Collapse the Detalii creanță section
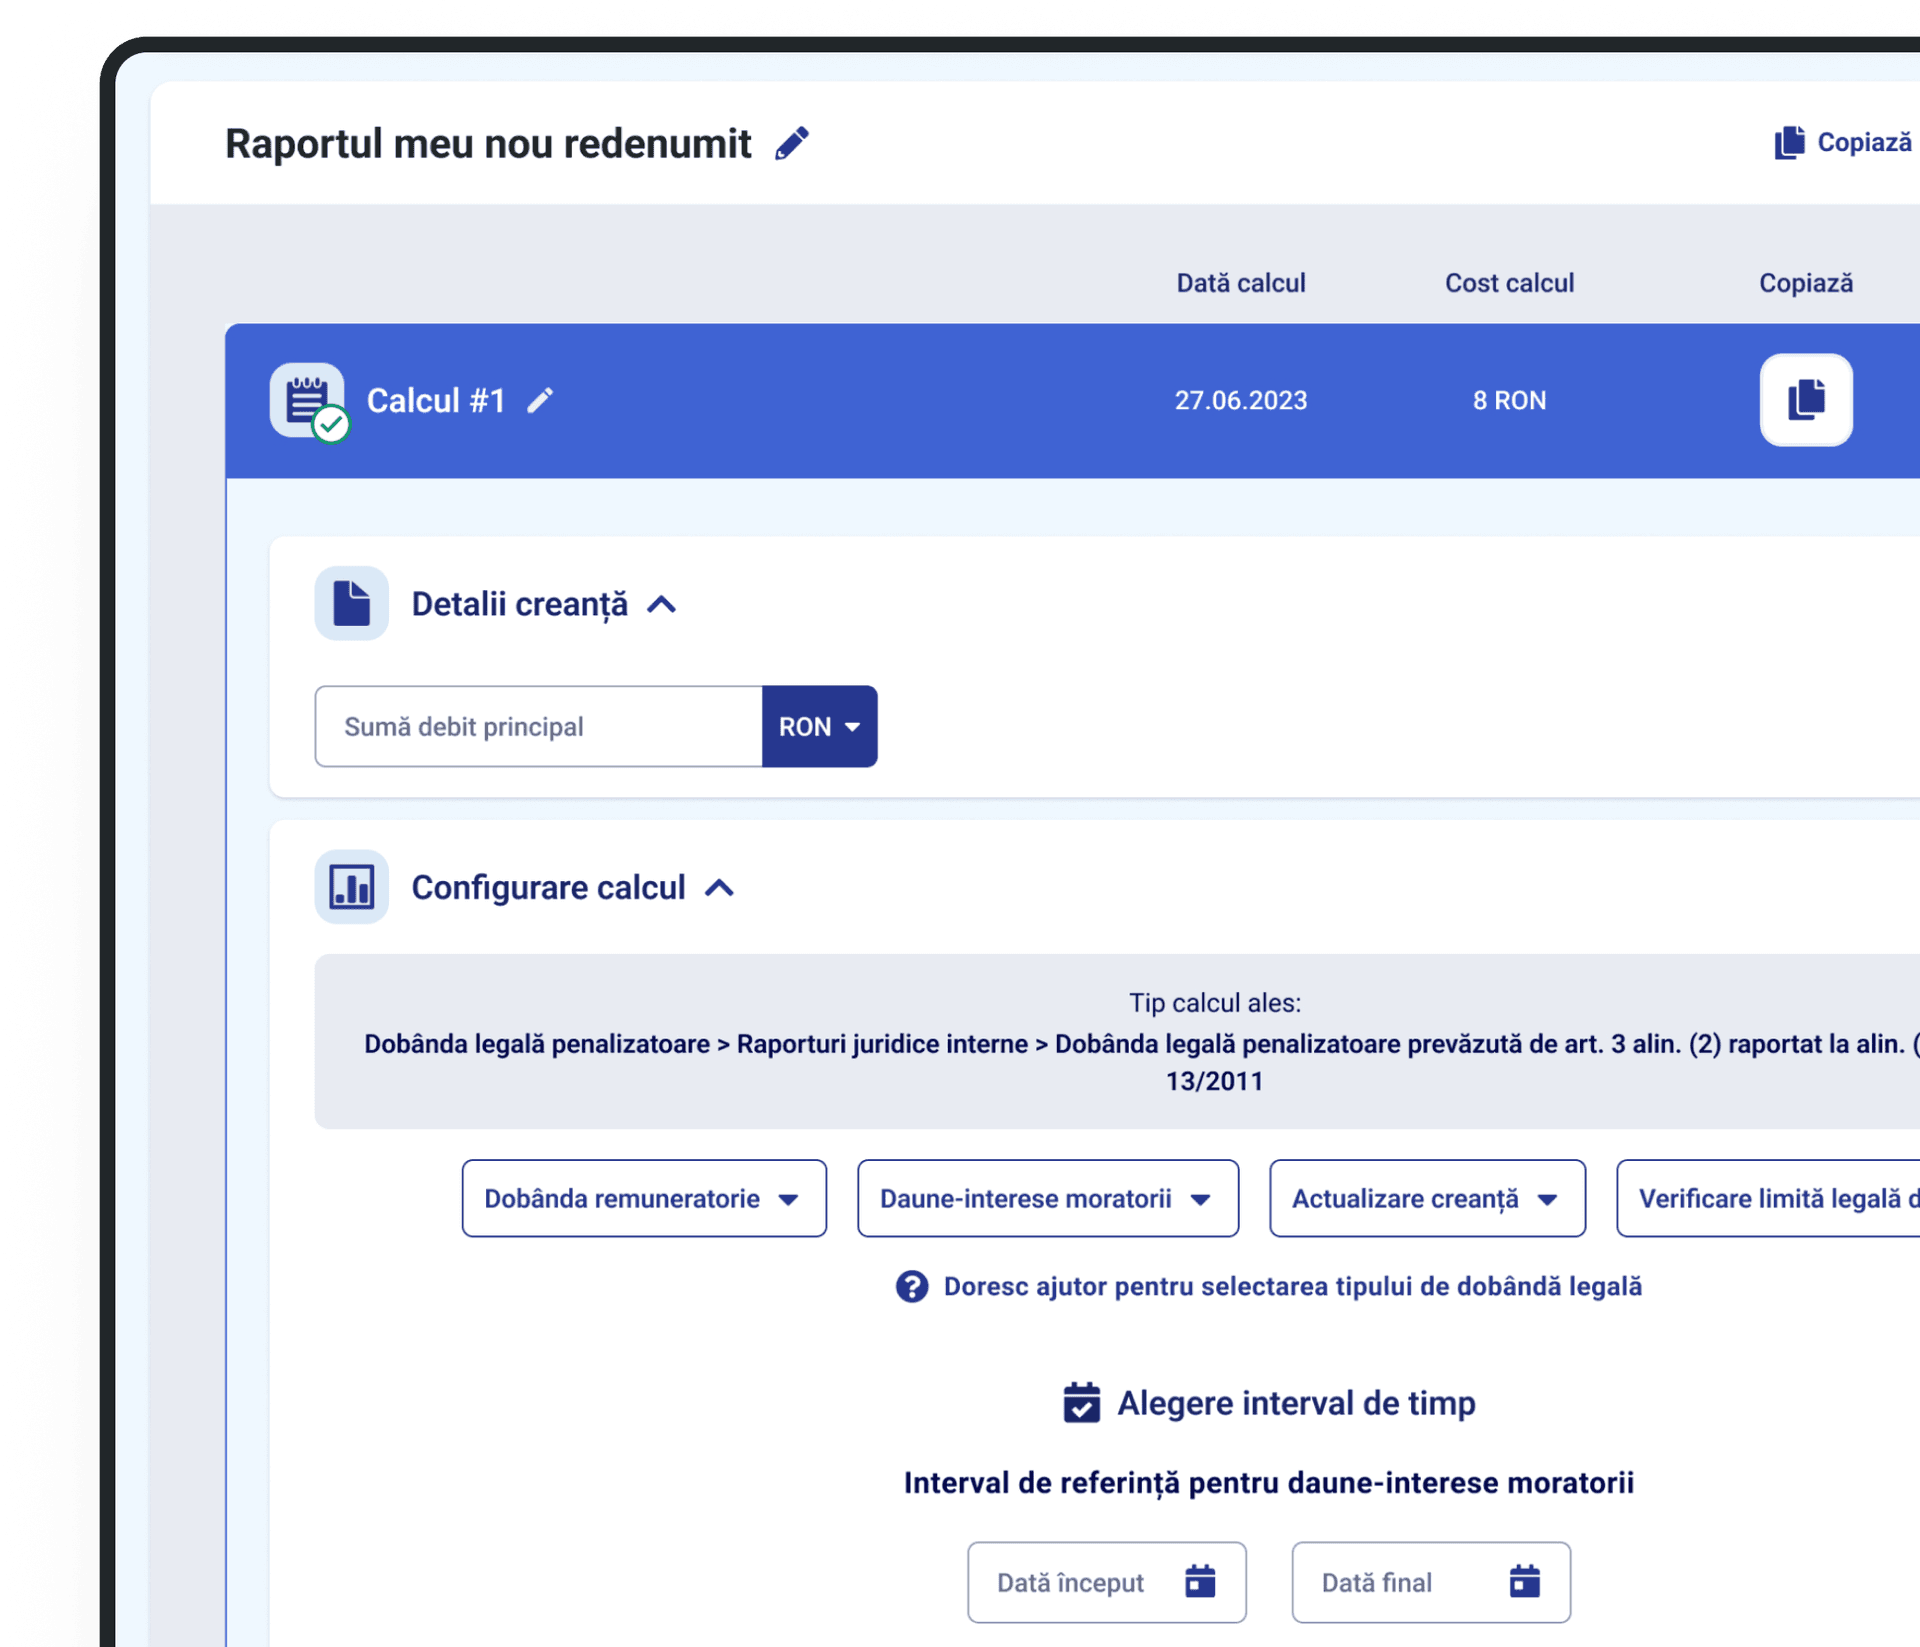The width and height of the screenshot is (1920, 1647). [x=662, y=605]
